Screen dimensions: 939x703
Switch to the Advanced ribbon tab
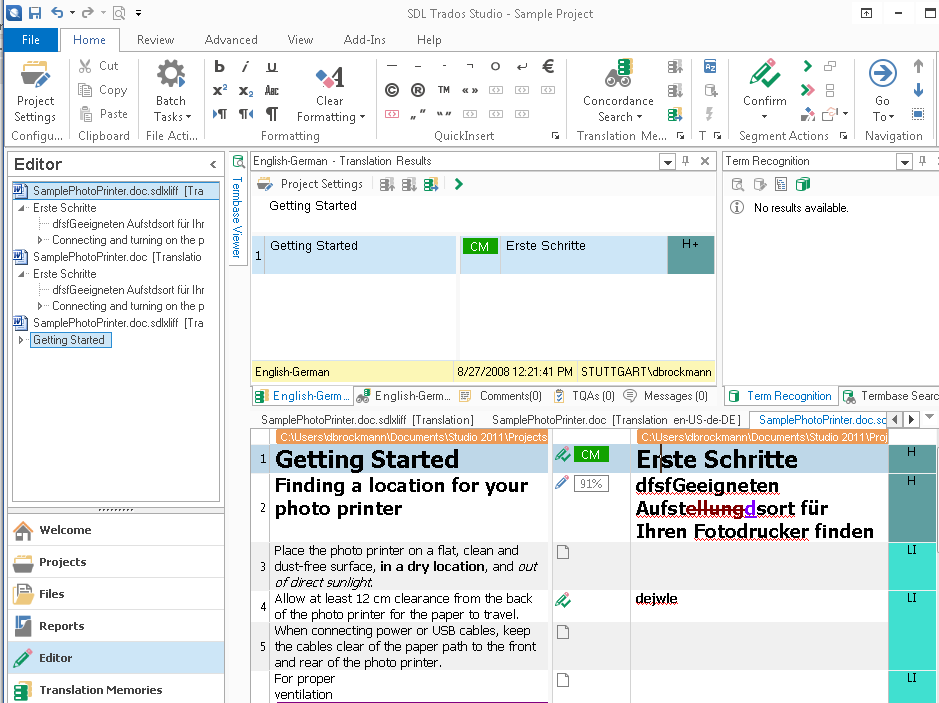point(231,40)
